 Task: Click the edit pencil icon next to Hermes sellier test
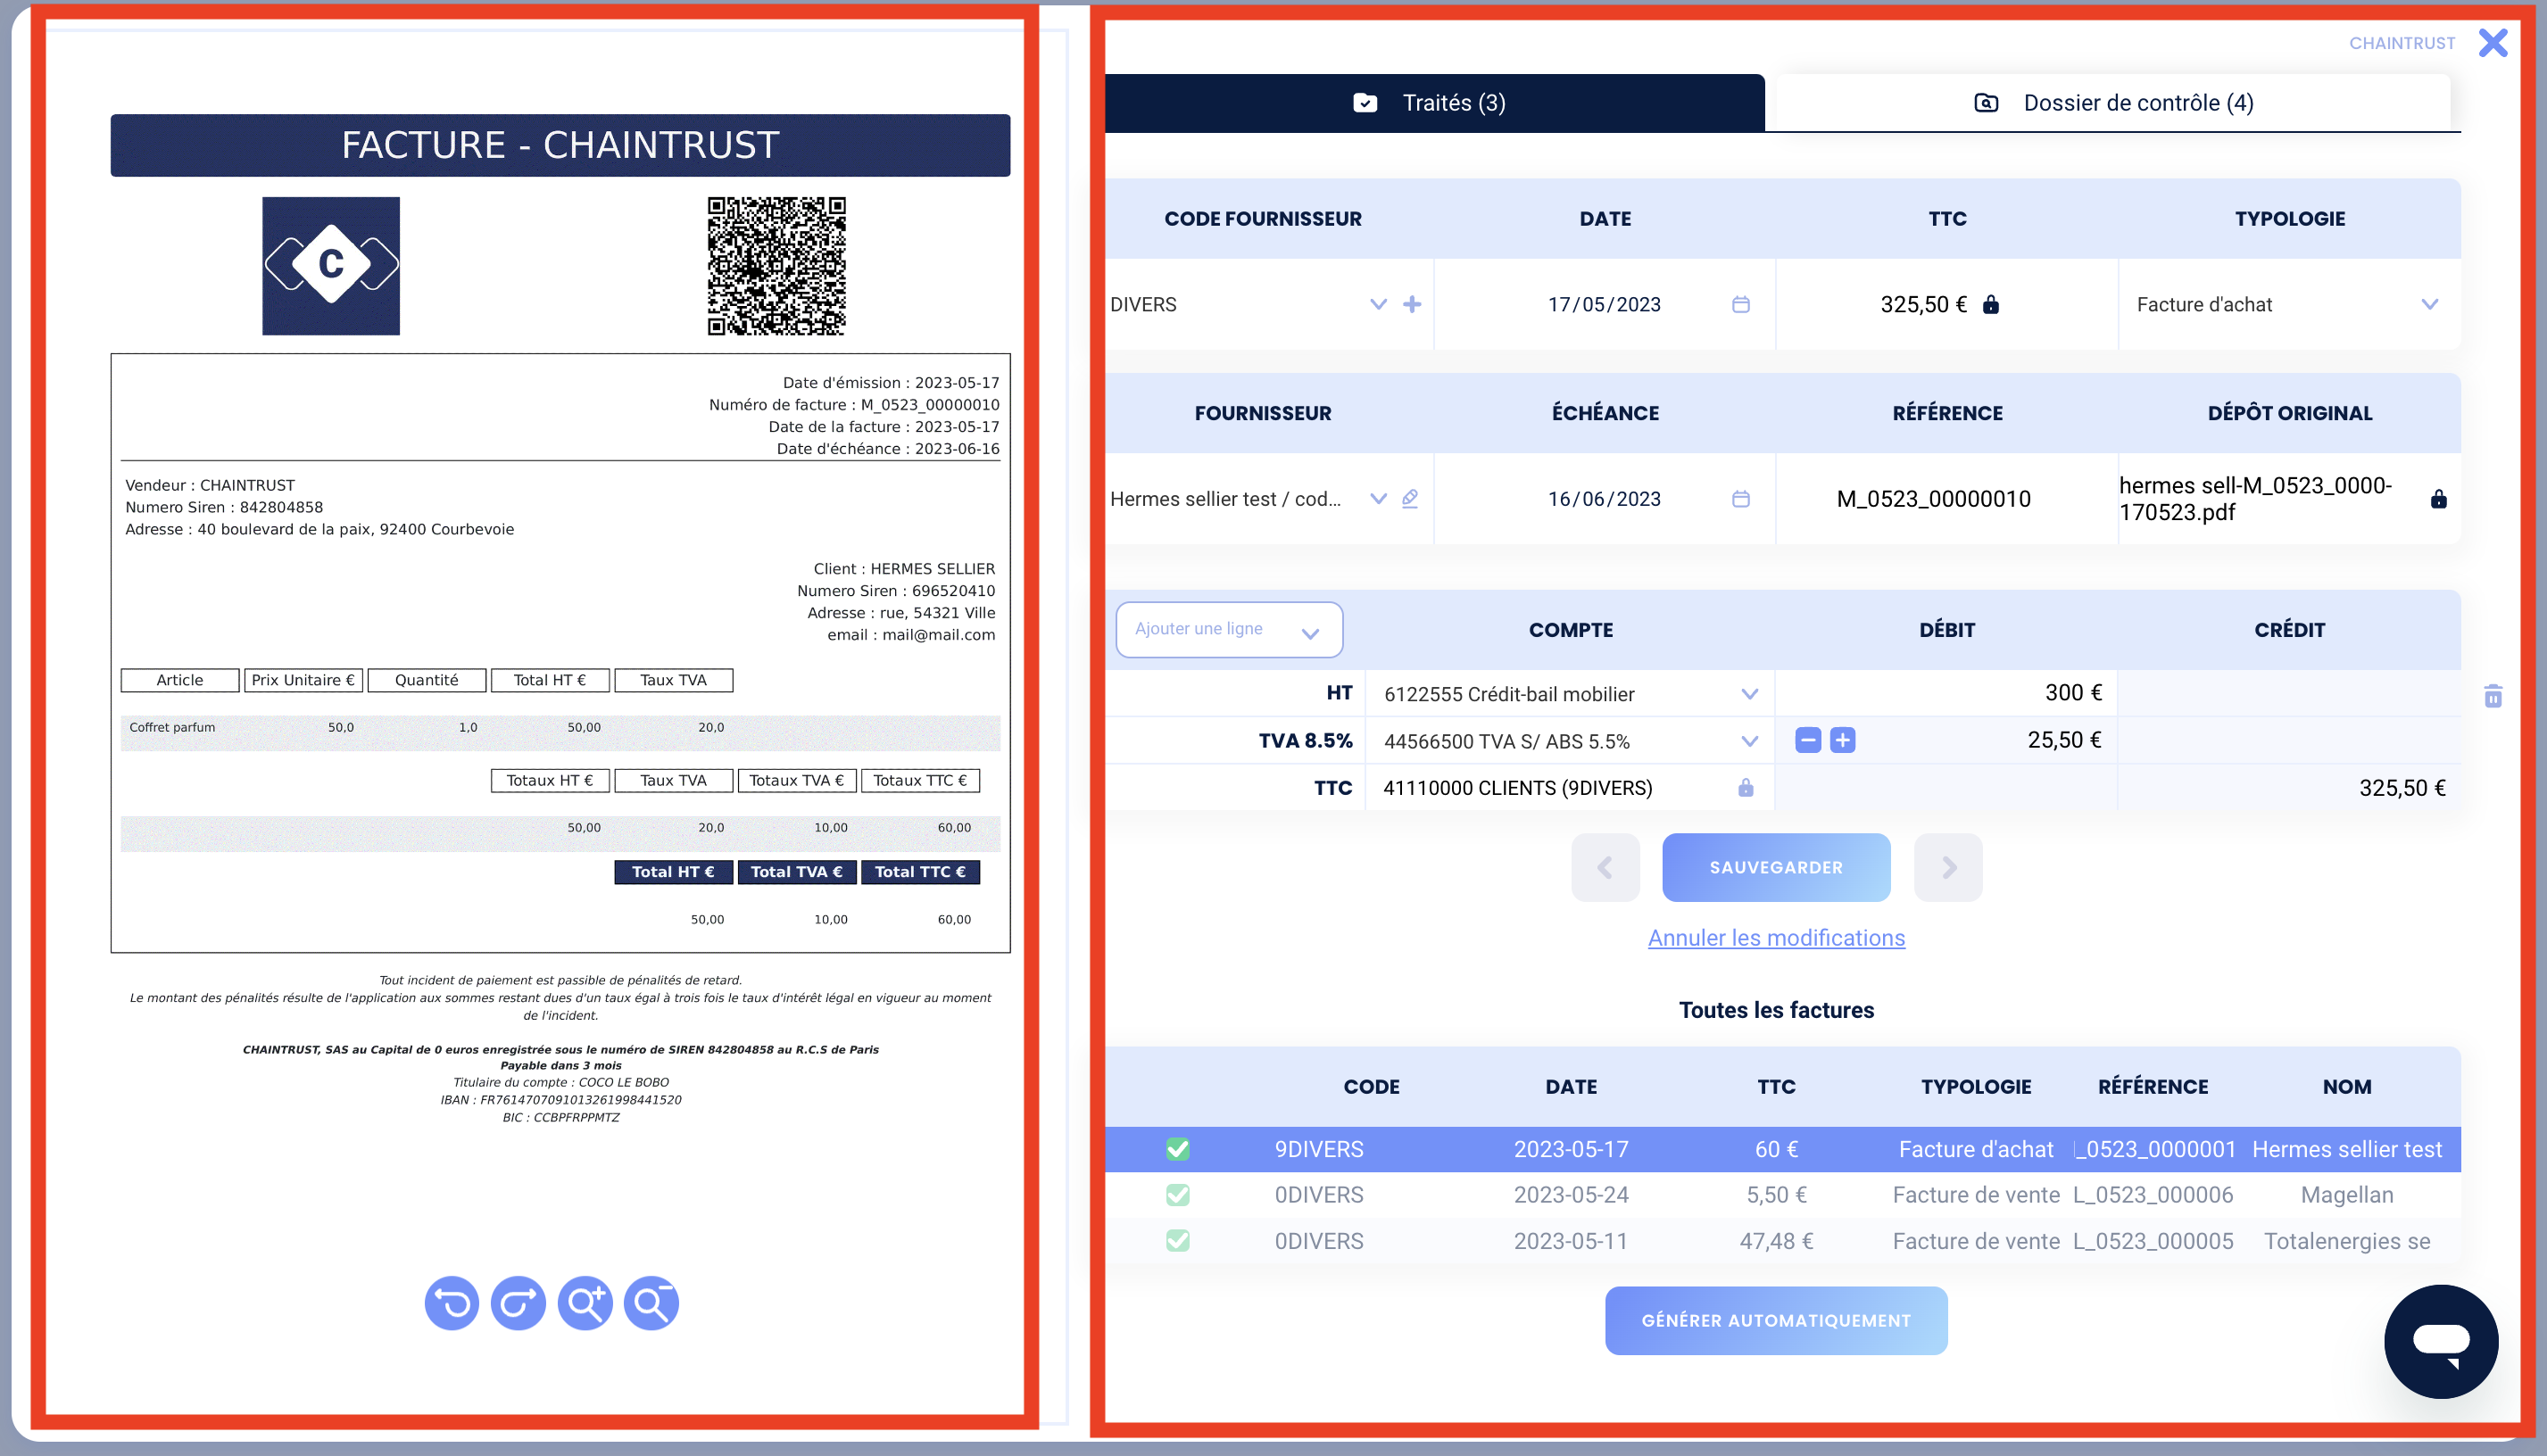coord(1410,498)
